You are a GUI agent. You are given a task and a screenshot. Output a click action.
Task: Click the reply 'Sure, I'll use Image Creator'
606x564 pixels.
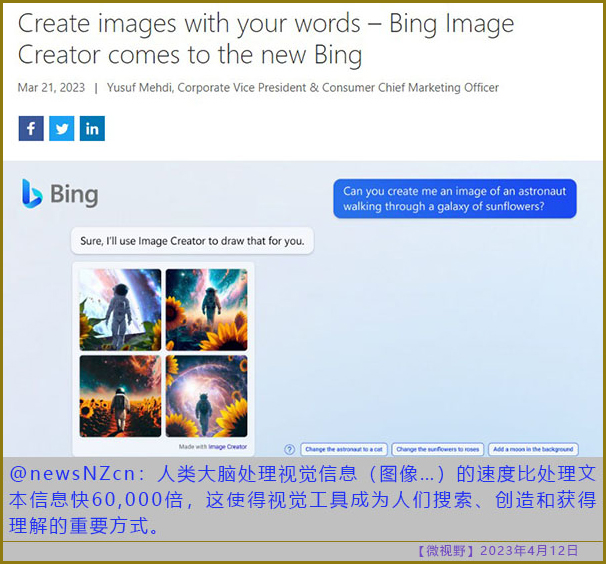192,241
